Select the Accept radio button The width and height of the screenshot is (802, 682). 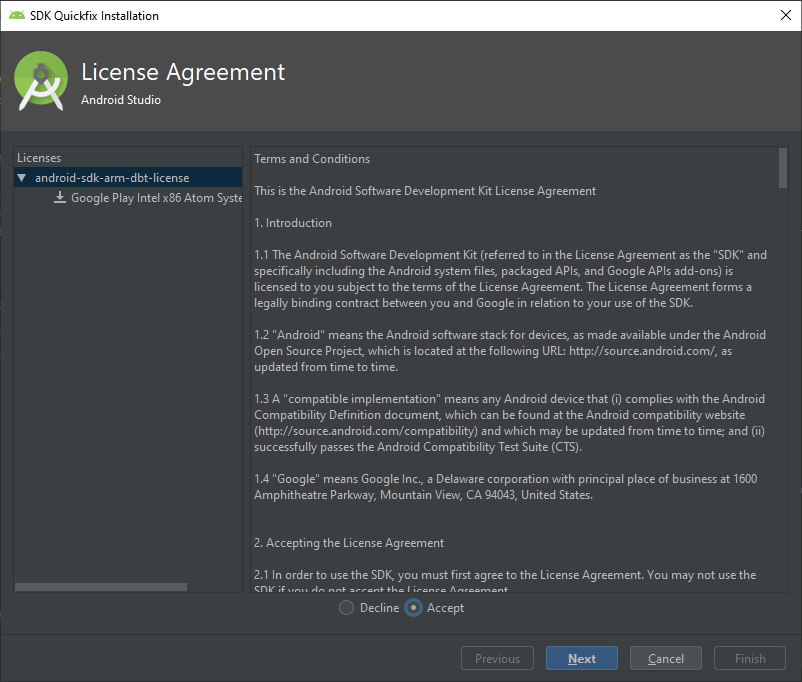pos(413,608)
